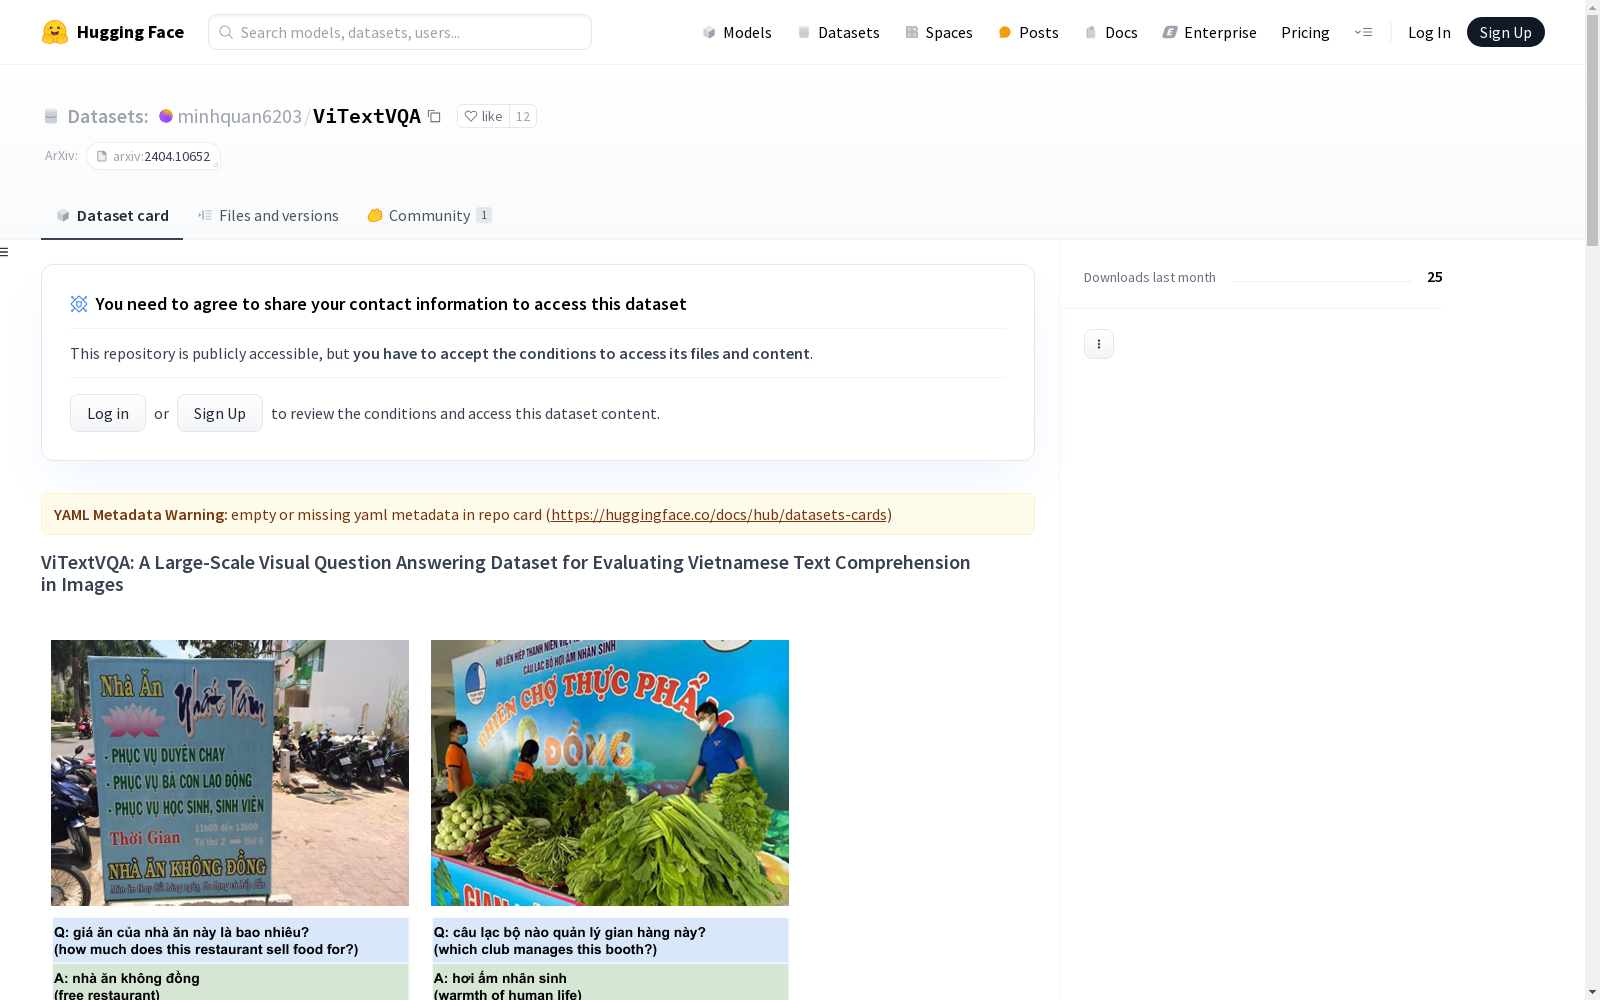Open the Community tab
This screenshot has height=1000, width=1600.
click(x=430, y=215)
